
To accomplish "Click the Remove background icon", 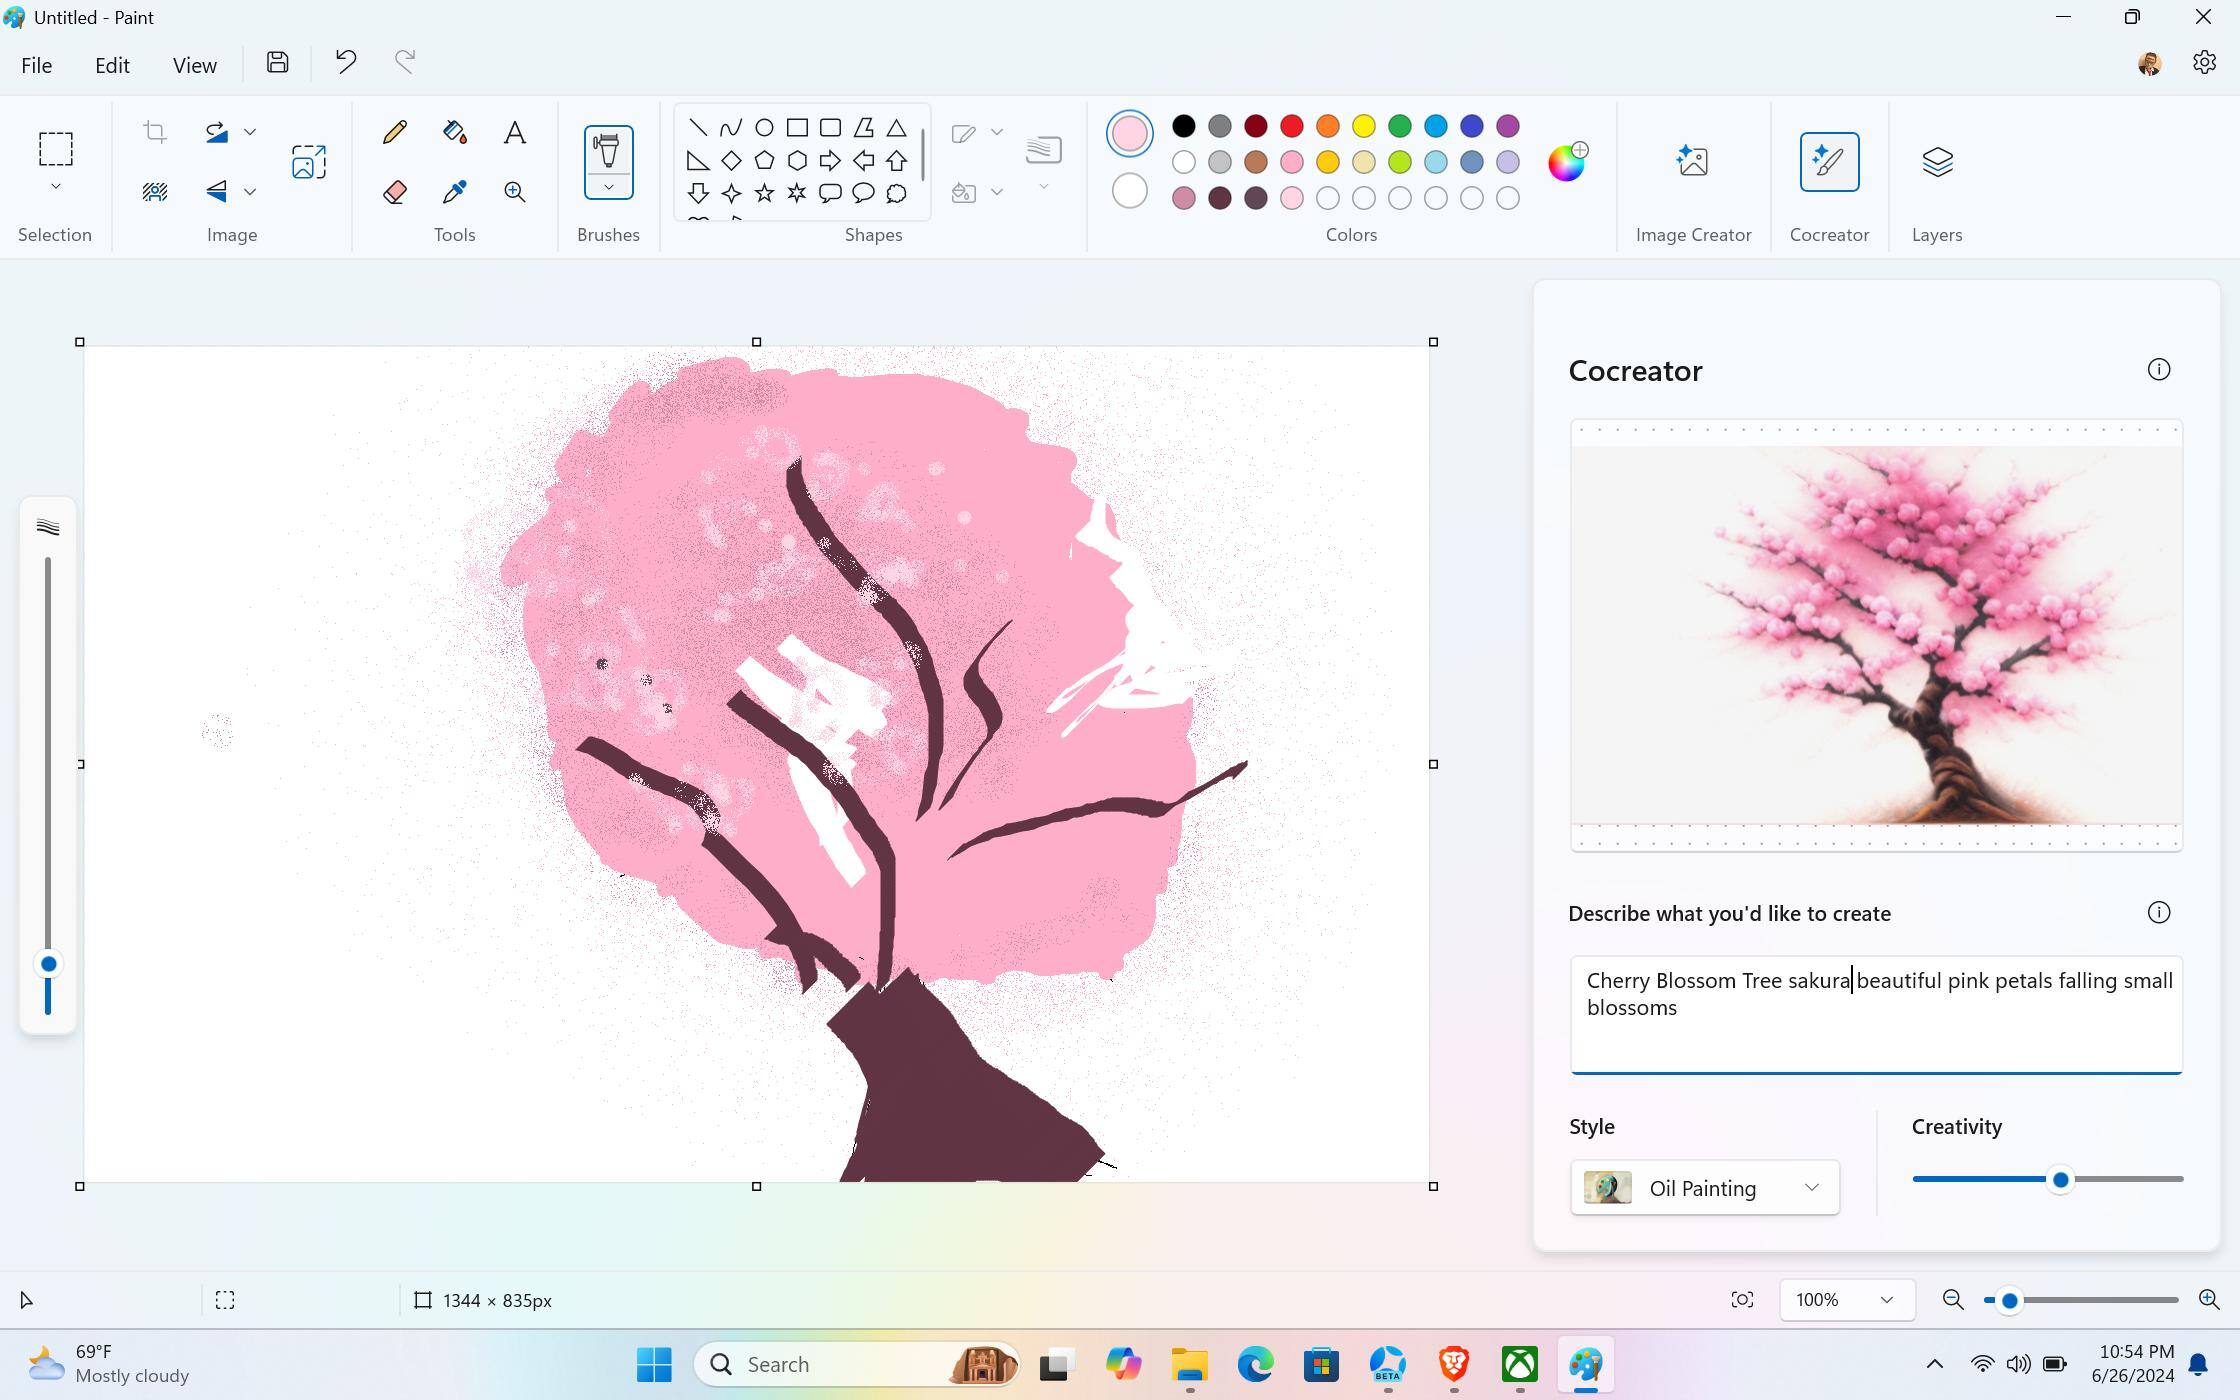I will 154,192.
